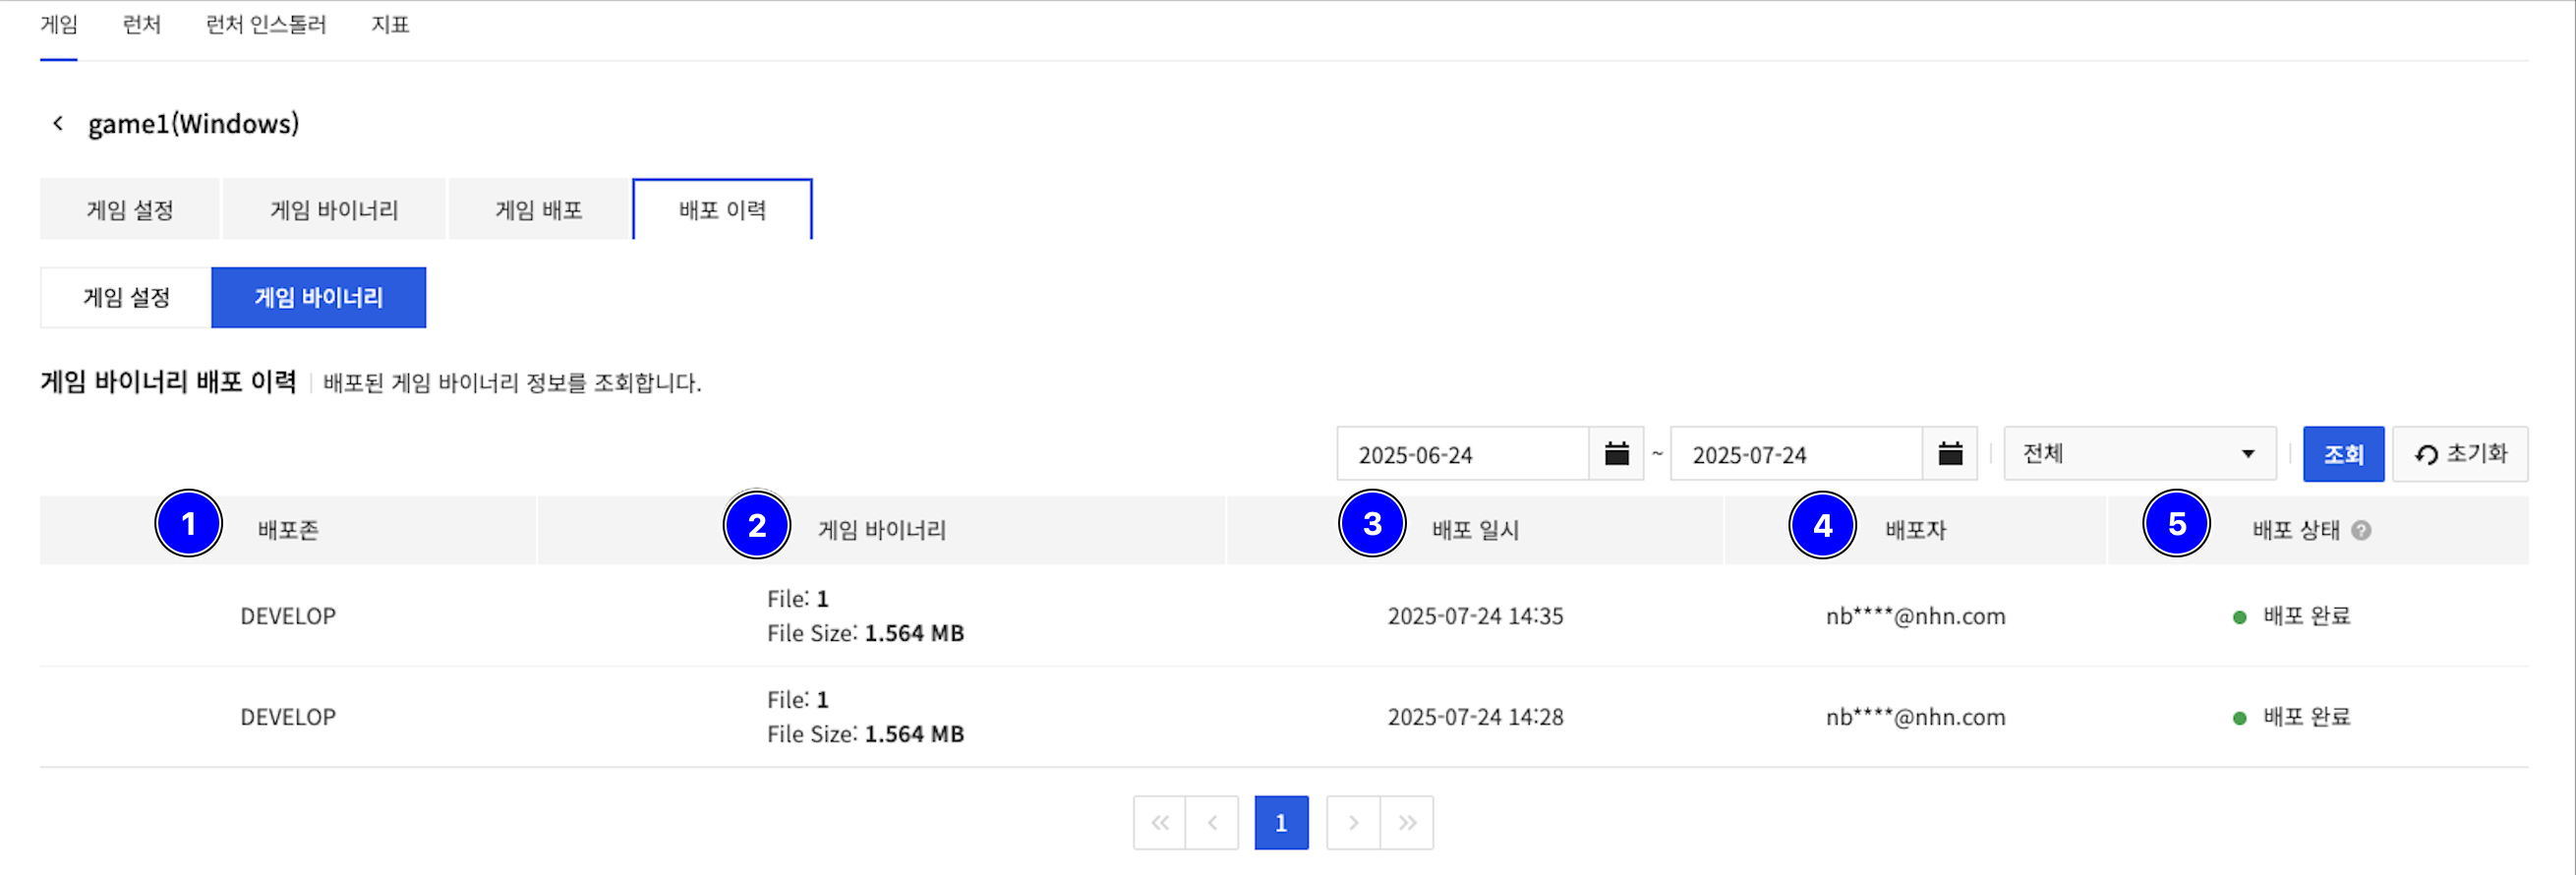Select the 게임 바이너리 tab in the upper row
Screen dimensions: 2576x875
click(x=334, y=210)
